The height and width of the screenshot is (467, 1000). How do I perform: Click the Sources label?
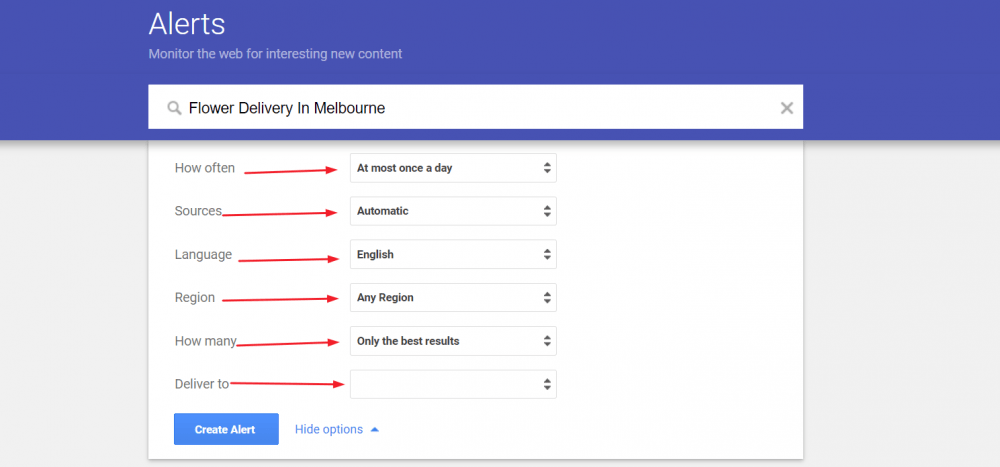(x=198, y=211)
